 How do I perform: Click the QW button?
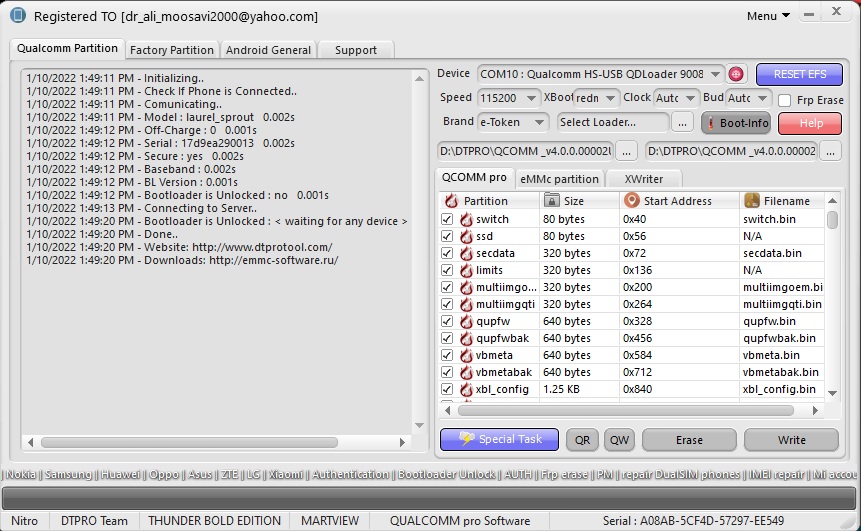click(x=619, y=440)
